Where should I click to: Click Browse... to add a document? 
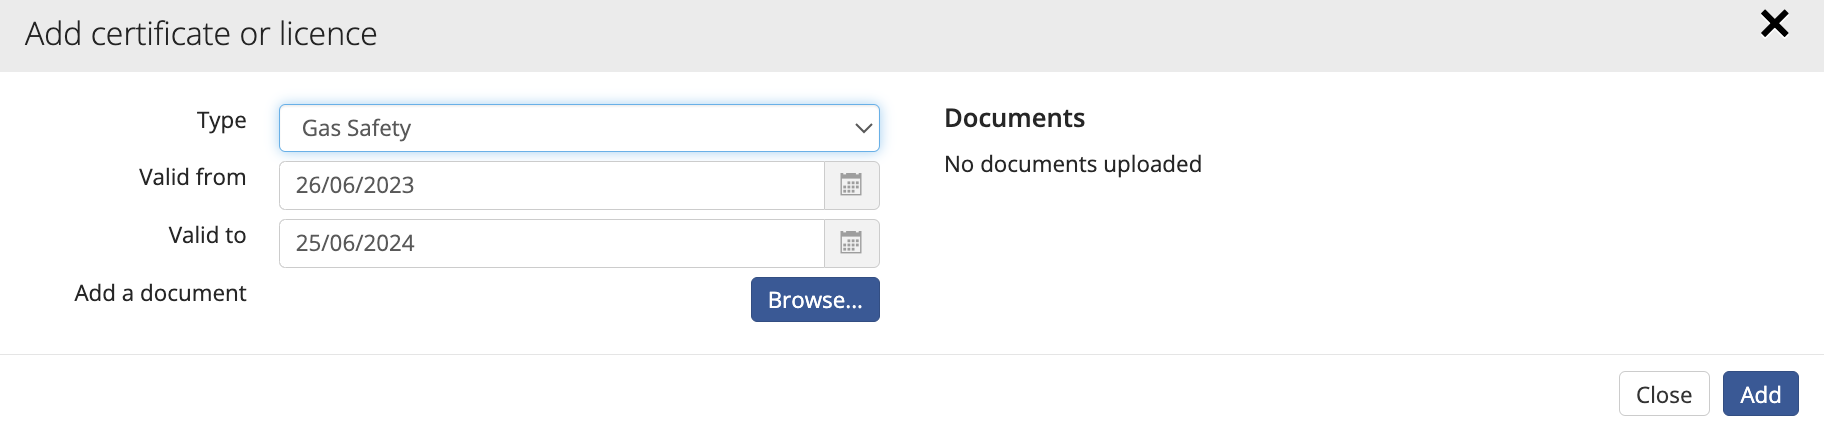815,300
